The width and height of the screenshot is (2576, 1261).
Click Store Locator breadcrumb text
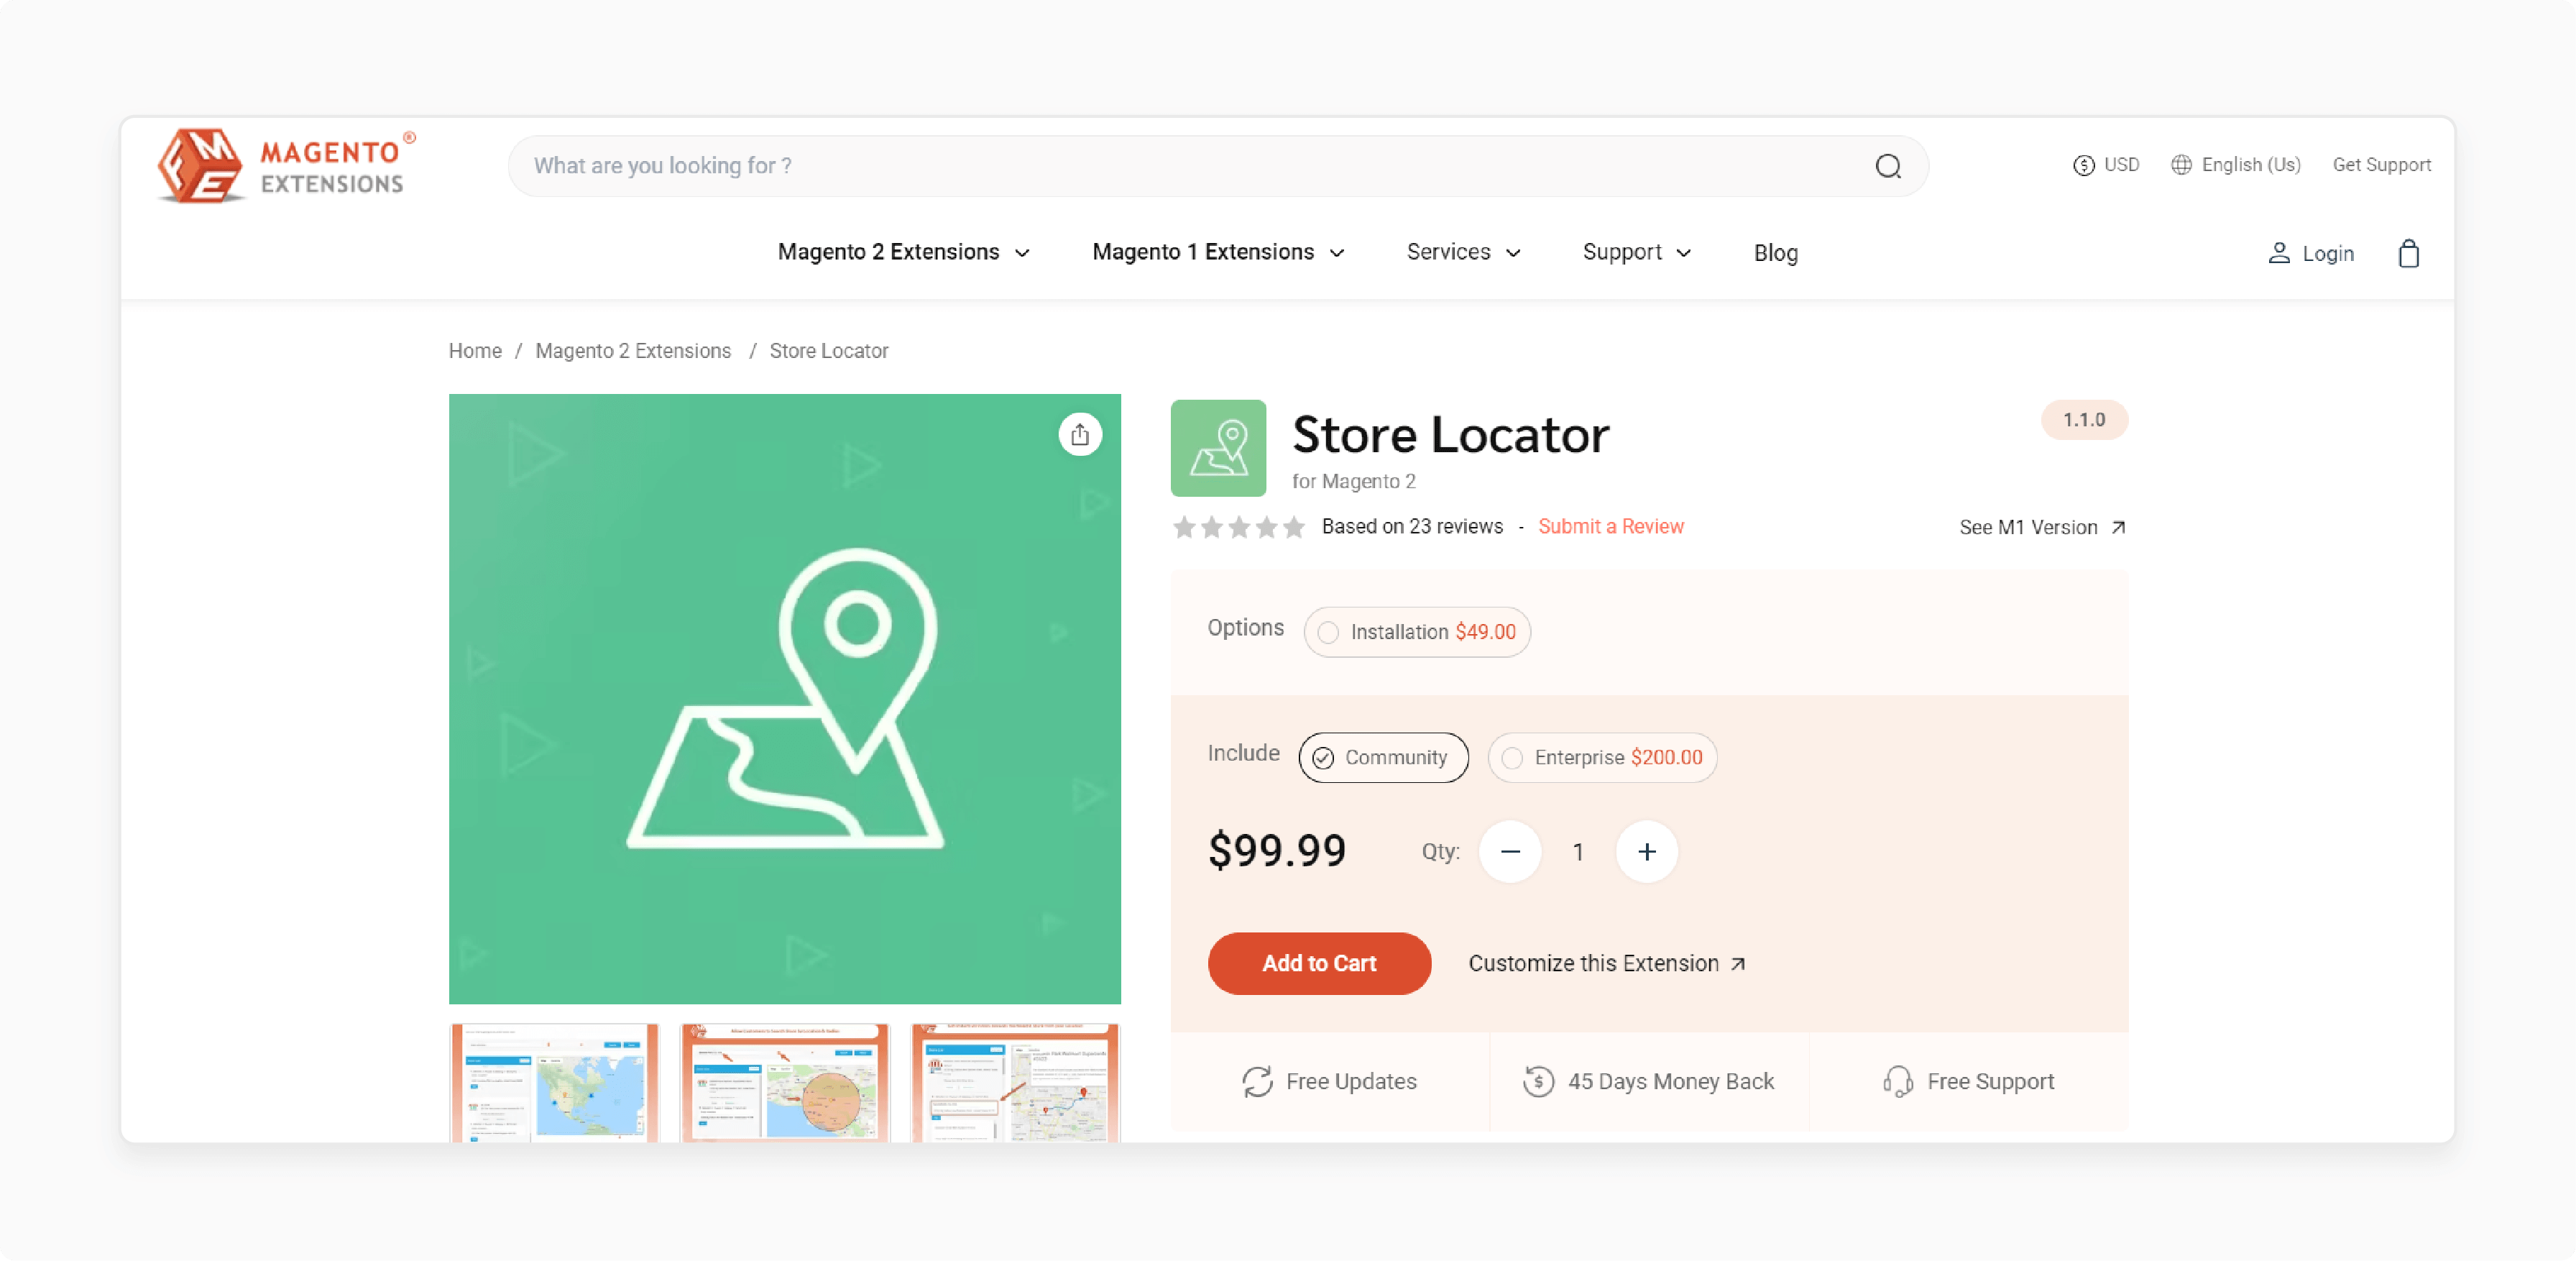click(828, 351)
